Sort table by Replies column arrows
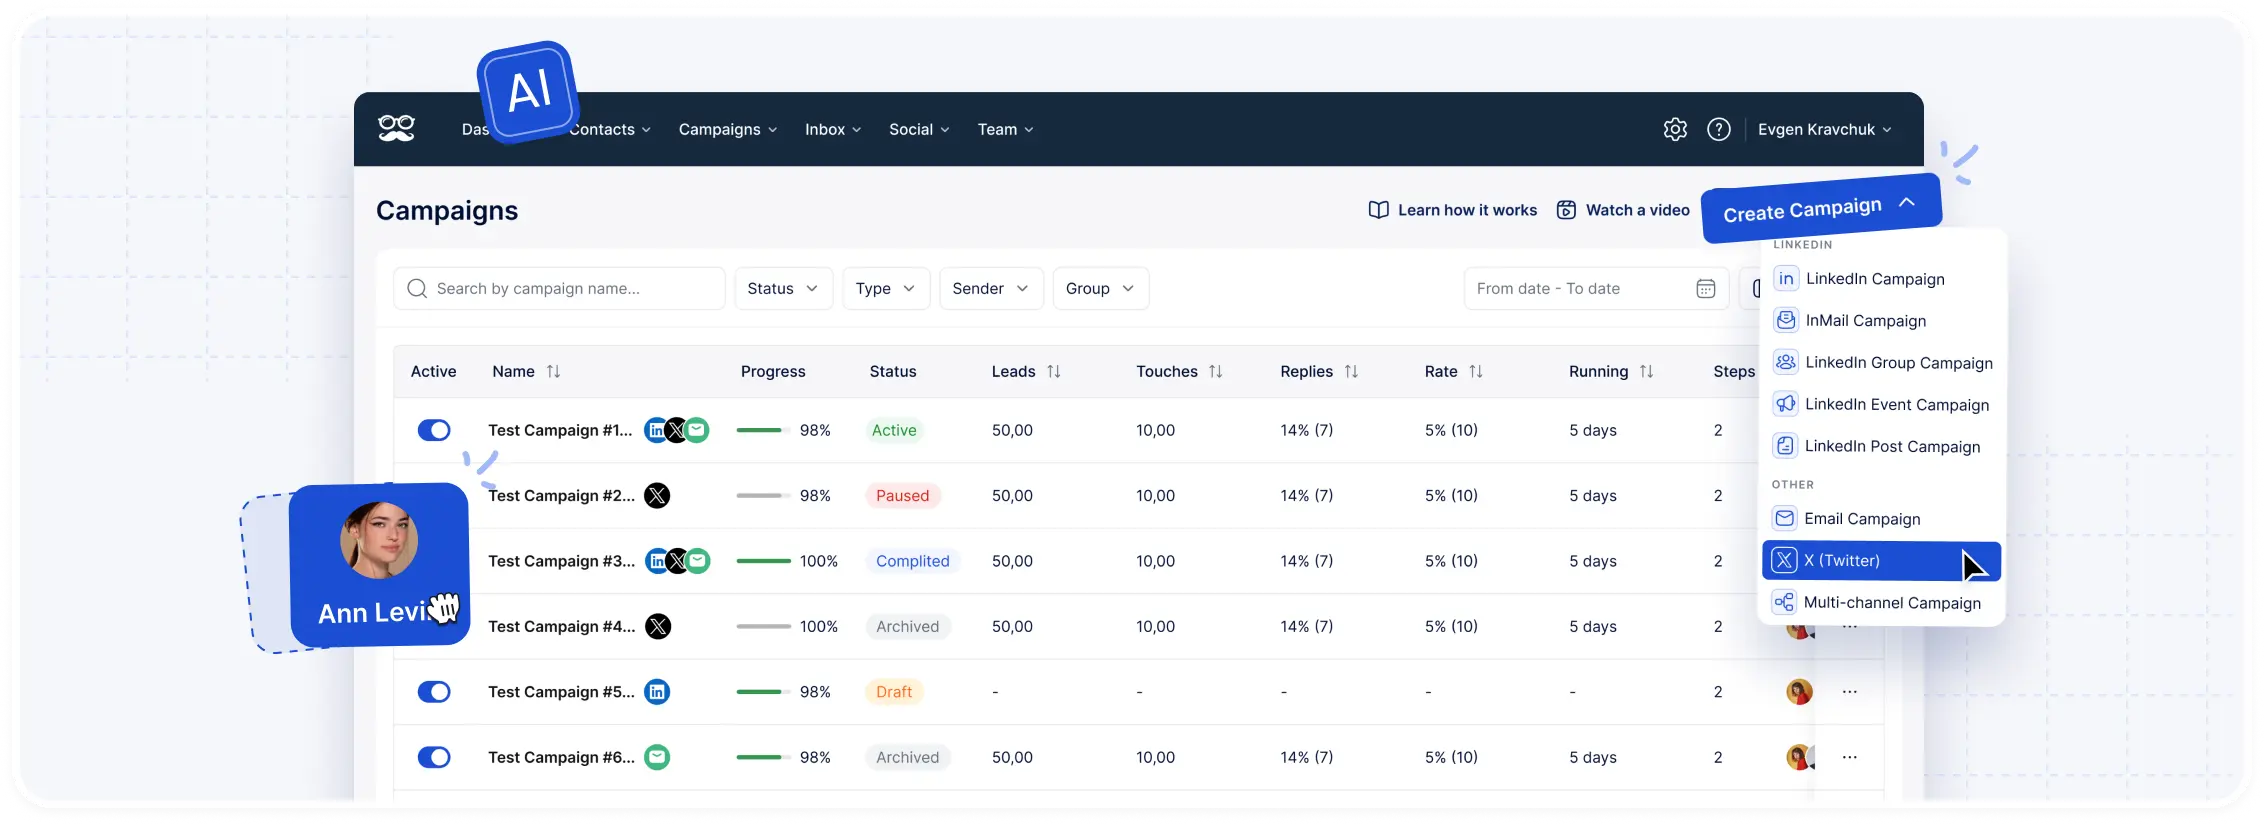The height and width of the screenshot is (824, 2264). click(1351, 371)
